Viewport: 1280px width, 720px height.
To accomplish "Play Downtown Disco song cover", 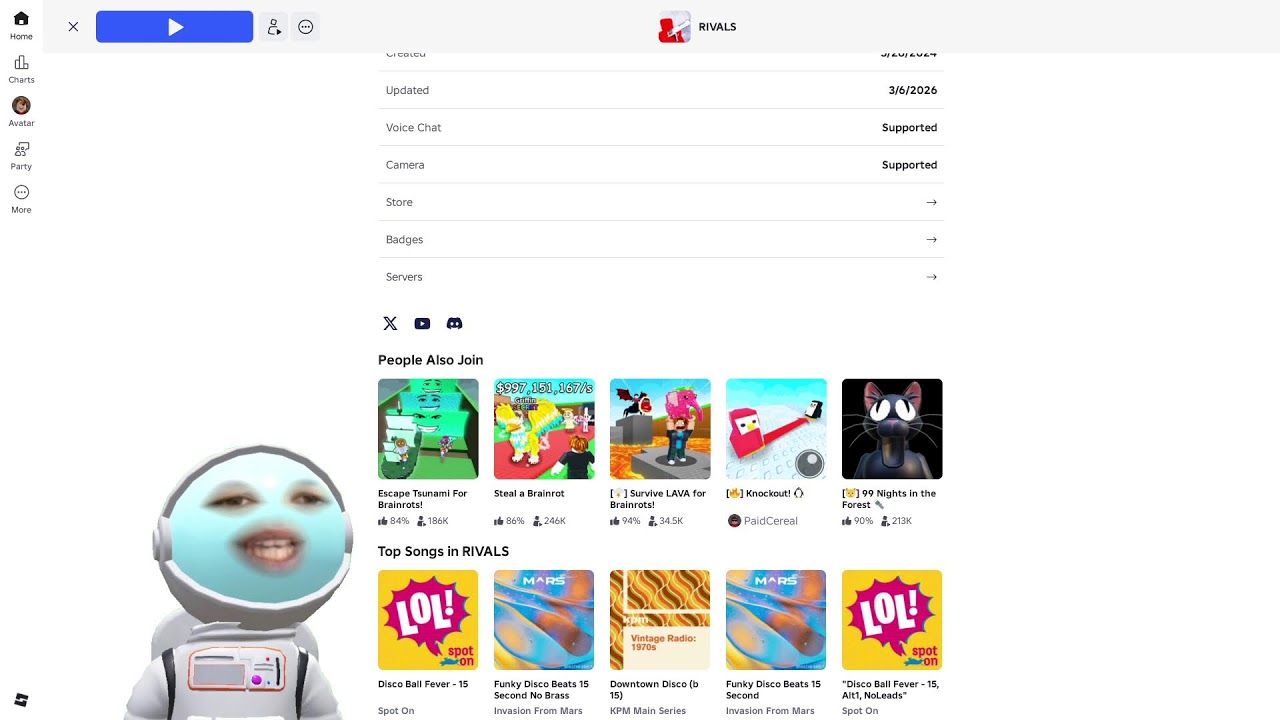I will tap(660, 620).
